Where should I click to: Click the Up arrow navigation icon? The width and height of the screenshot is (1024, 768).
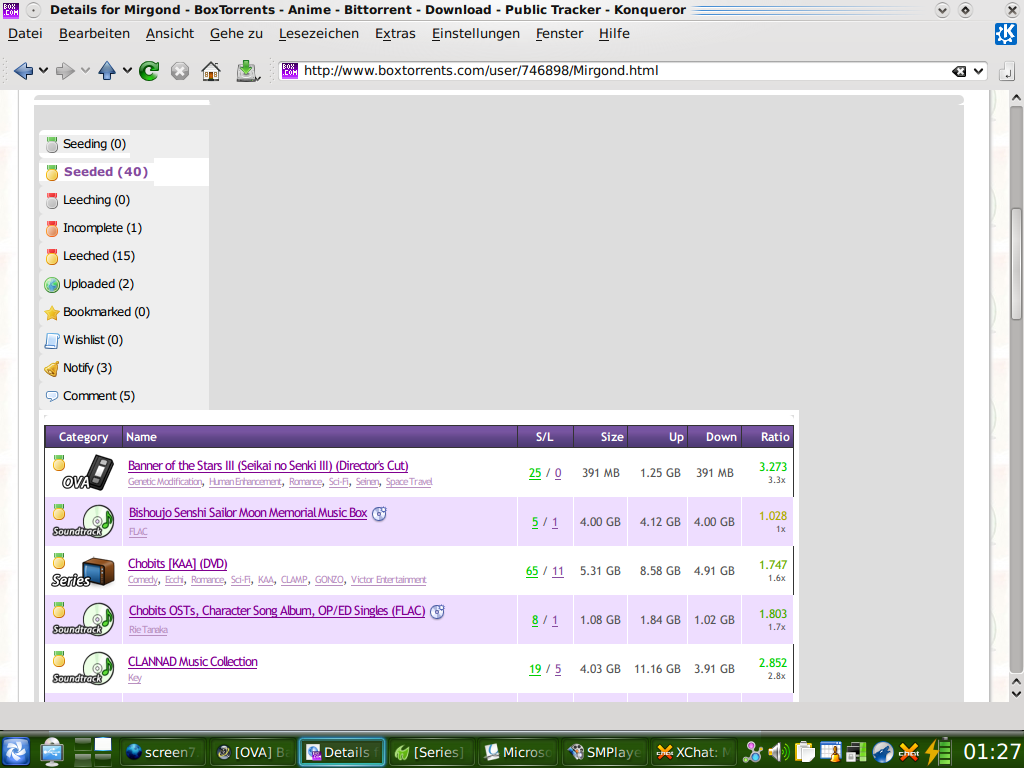click(x=107, y=71)
